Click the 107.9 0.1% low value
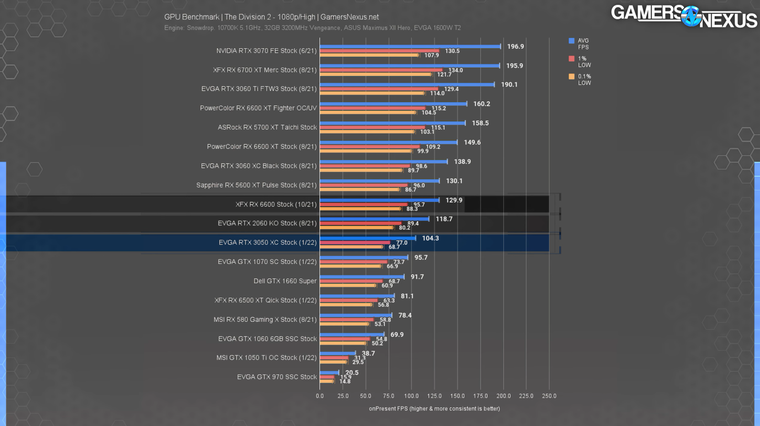 431,55
